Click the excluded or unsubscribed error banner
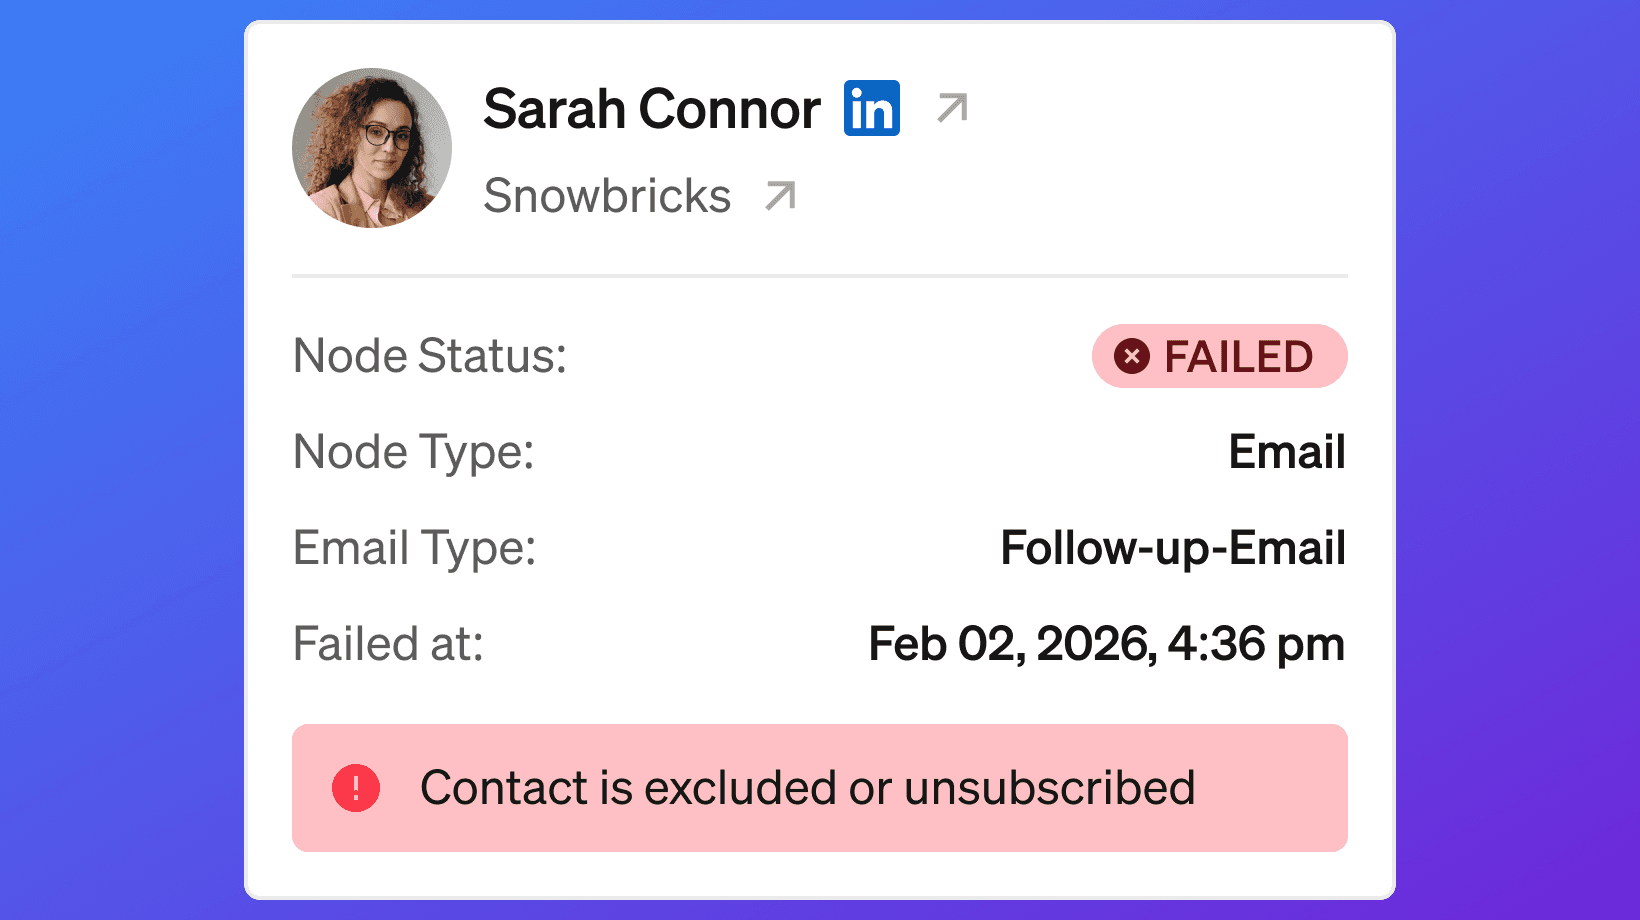Image resolution: width=1640 pixels, height=920 pixels. point(820,788)
